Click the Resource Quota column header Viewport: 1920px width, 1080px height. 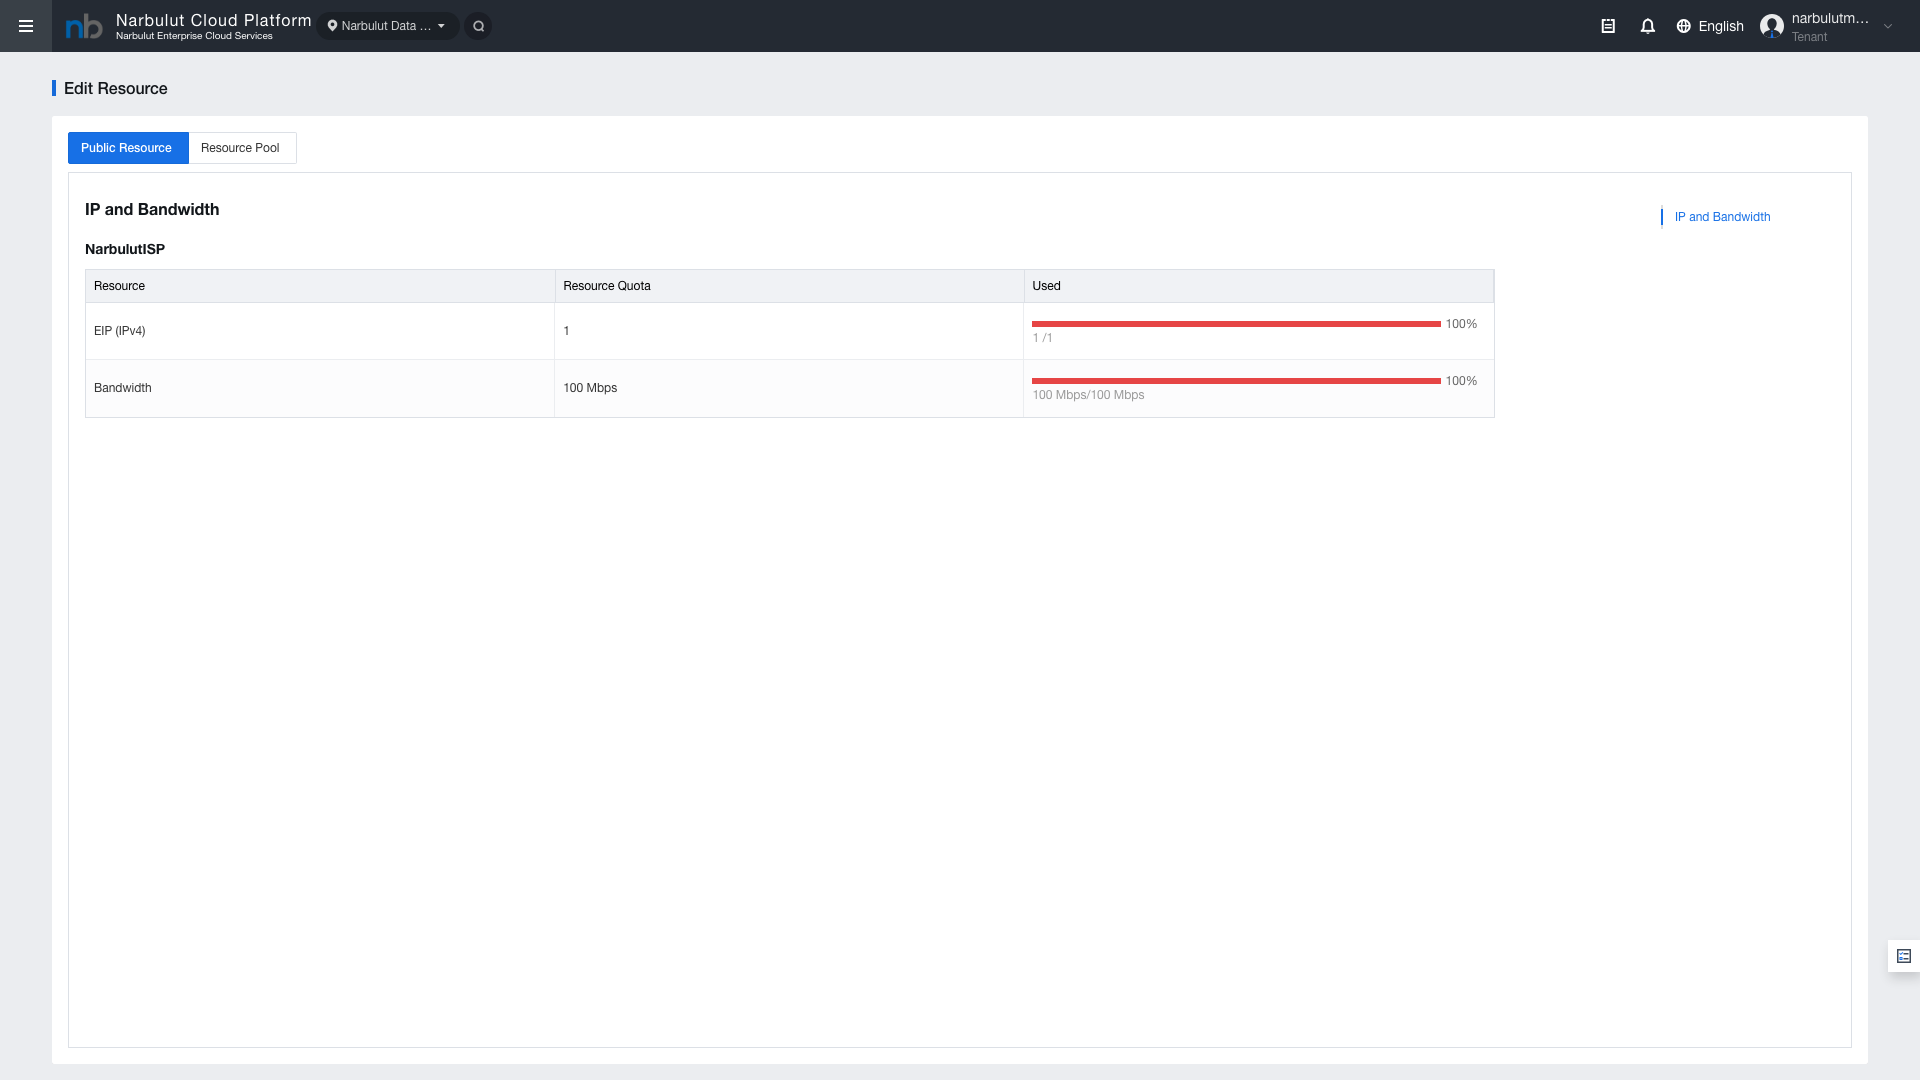[x=789, y=286]
